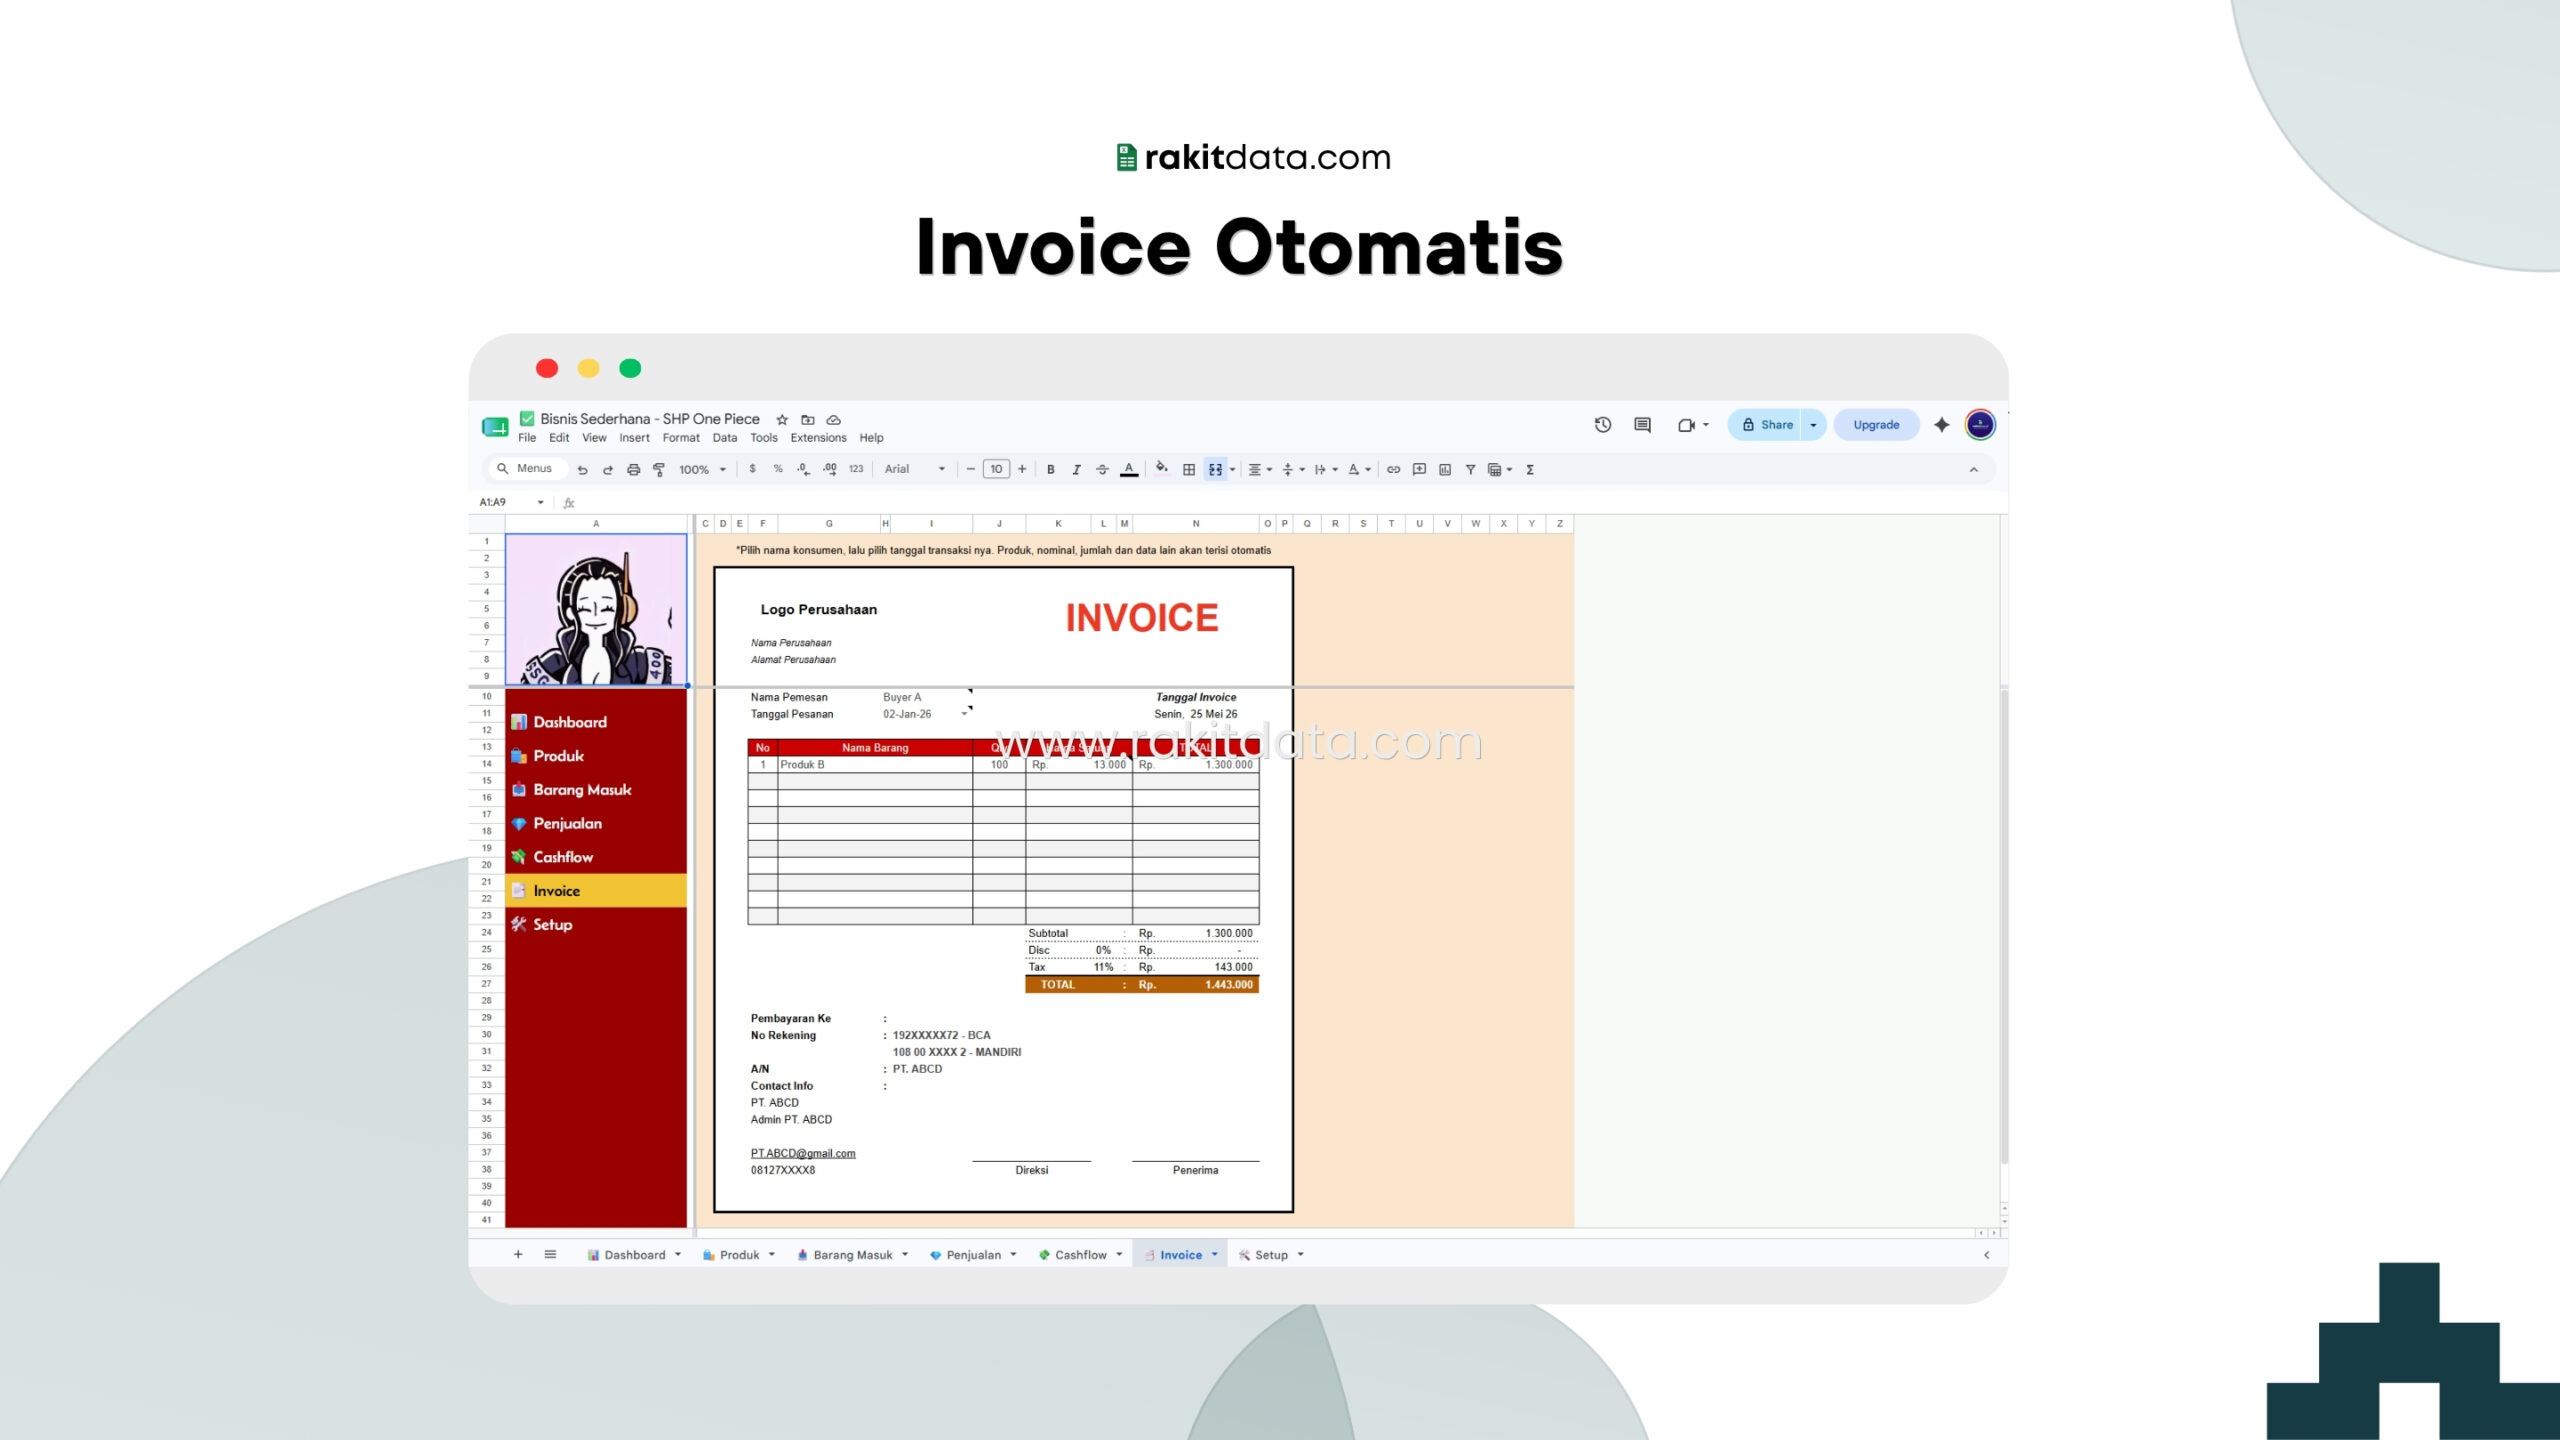2560x1440 pixels.
Task: Open the text color picker
Action: 1129,469
